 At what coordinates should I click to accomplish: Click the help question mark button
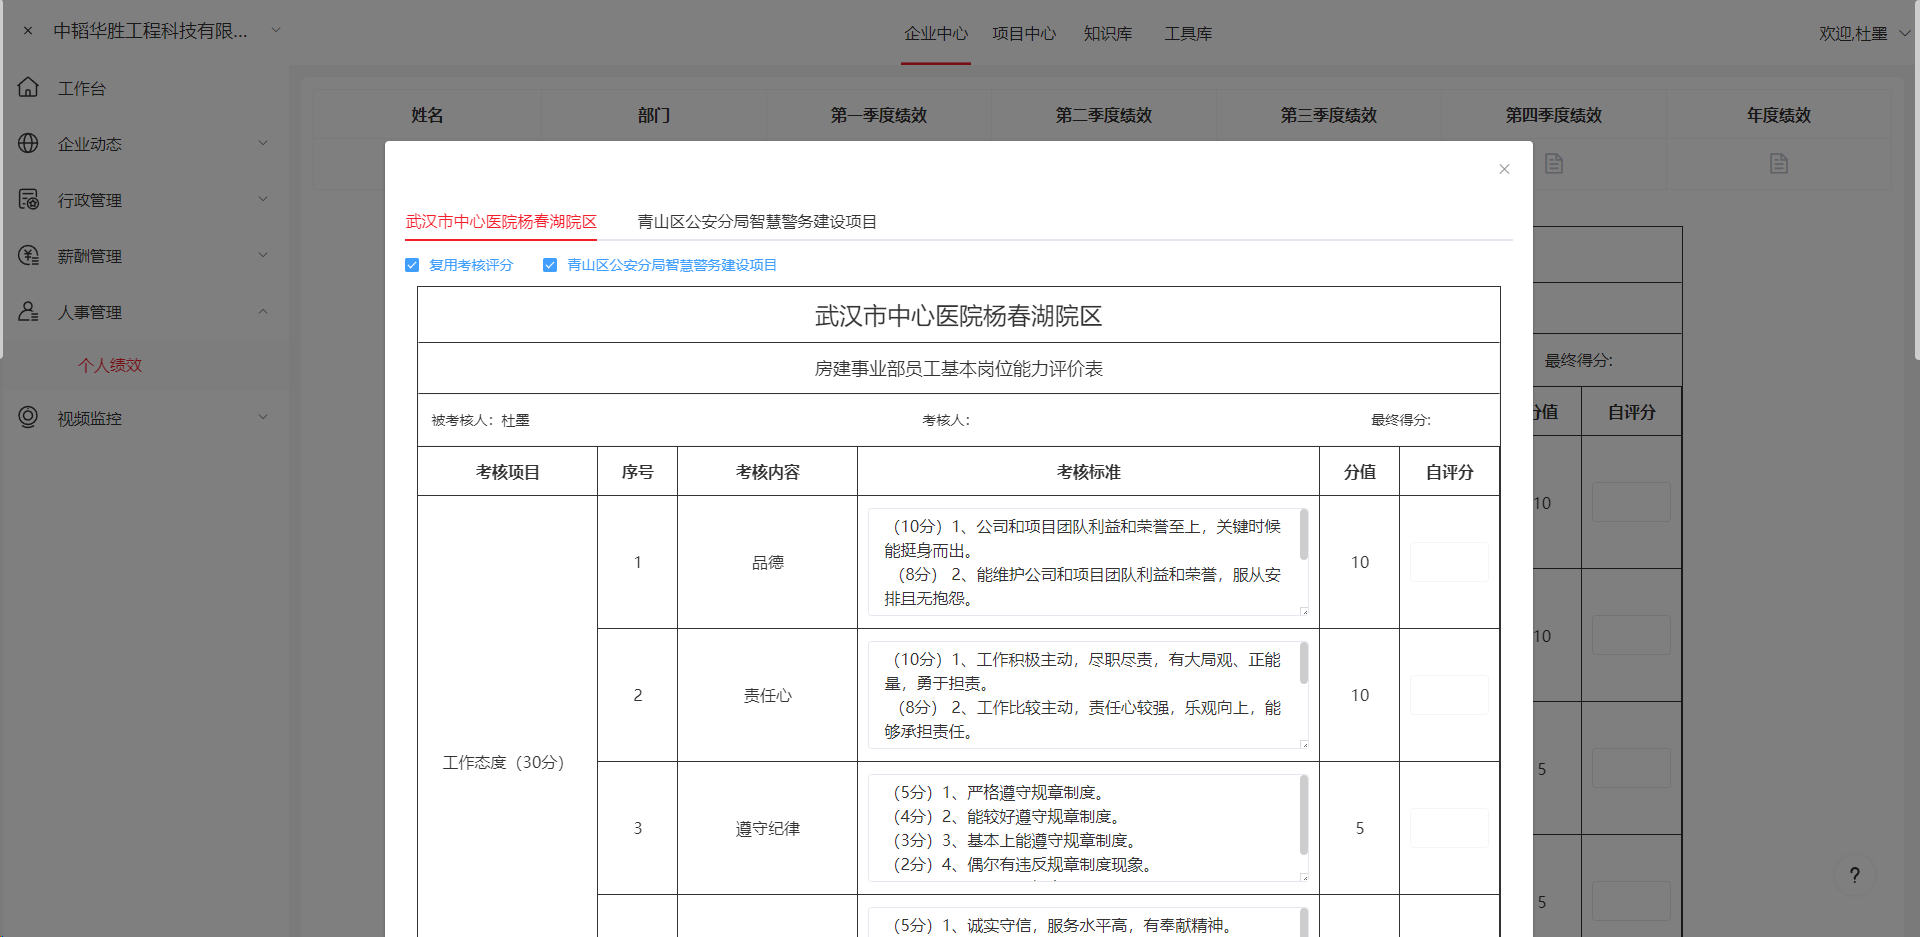tap(1855, 875)
